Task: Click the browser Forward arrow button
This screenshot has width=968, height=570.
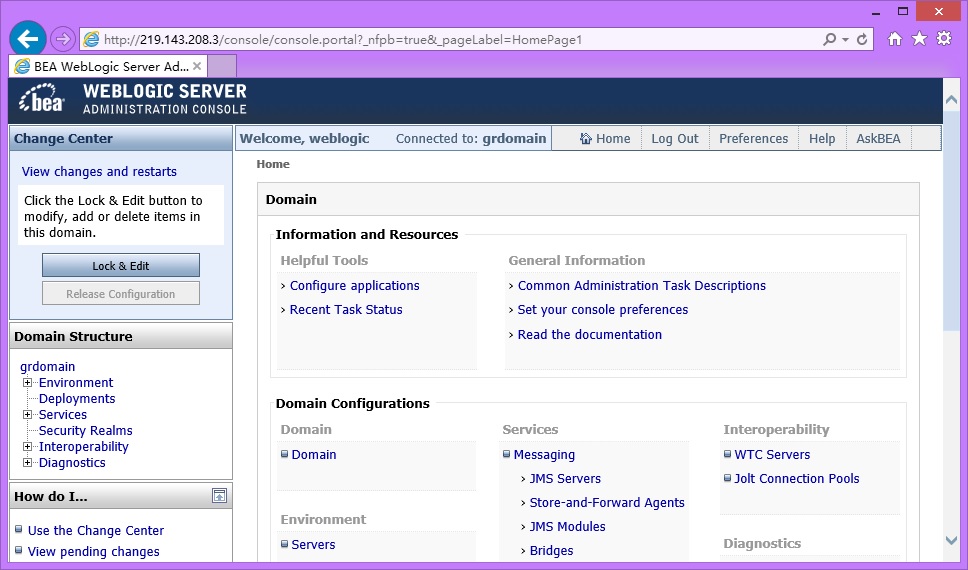Action: click(x=62, y=40)
